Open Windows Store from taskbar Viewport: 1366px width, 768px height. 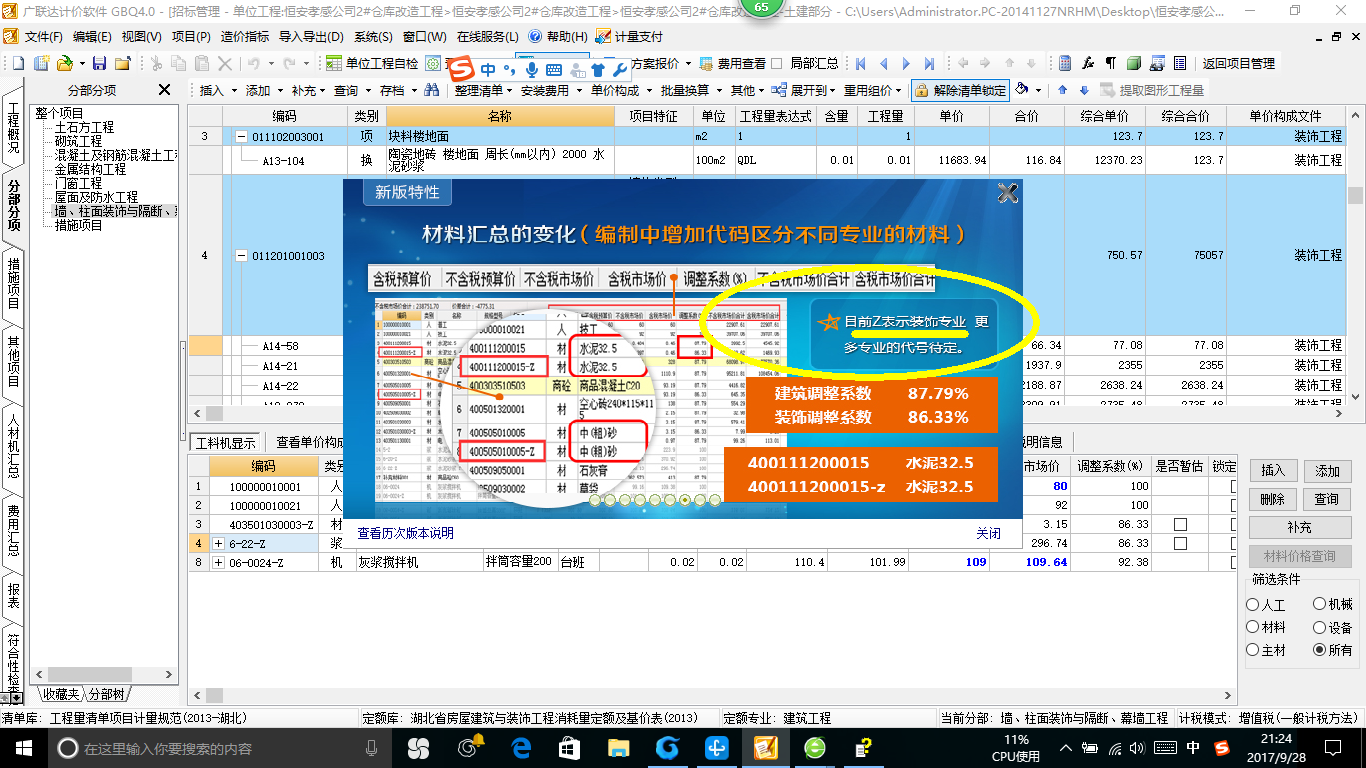[570, 747]
